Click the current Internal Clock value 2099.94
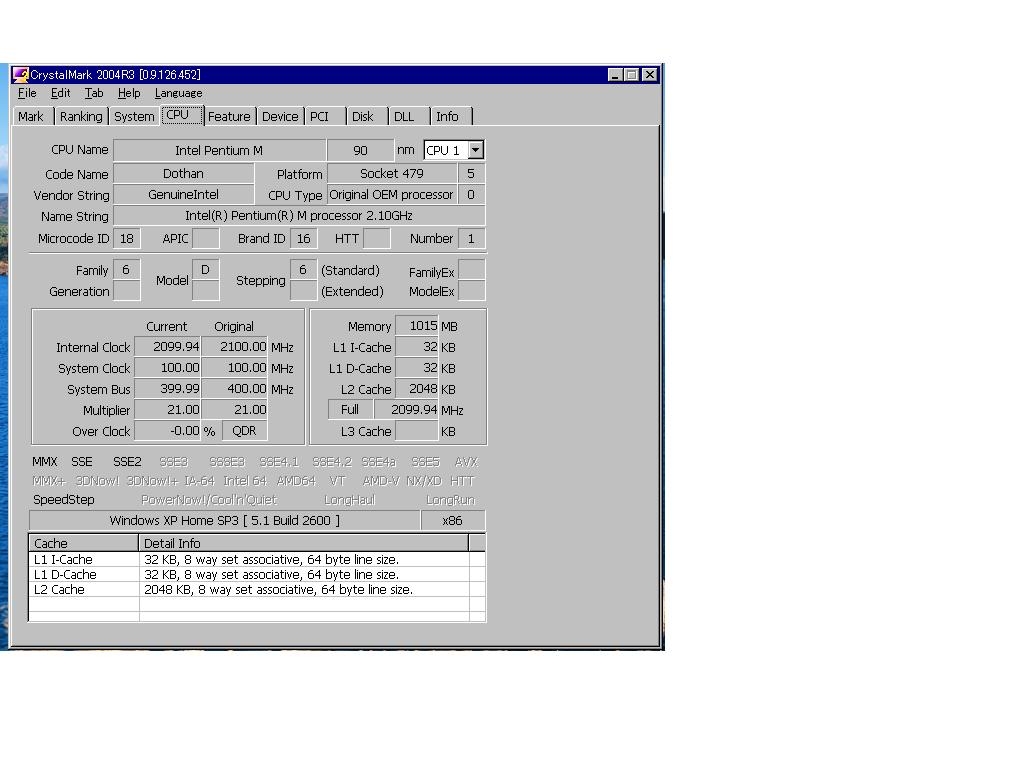Viewport: 1024px width, 768px height. (168, 347)
